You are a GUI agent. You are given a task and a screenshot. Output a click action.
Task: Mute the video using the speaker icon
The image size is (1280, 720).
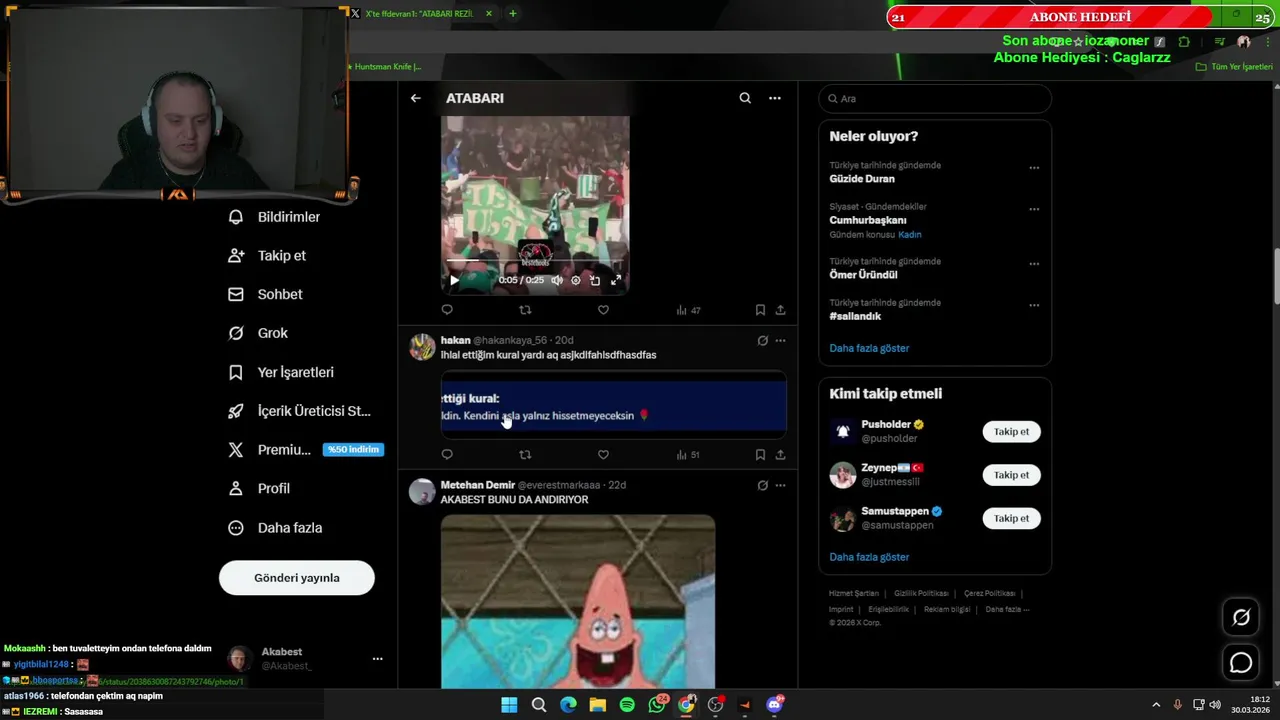(x=557, y=280)
